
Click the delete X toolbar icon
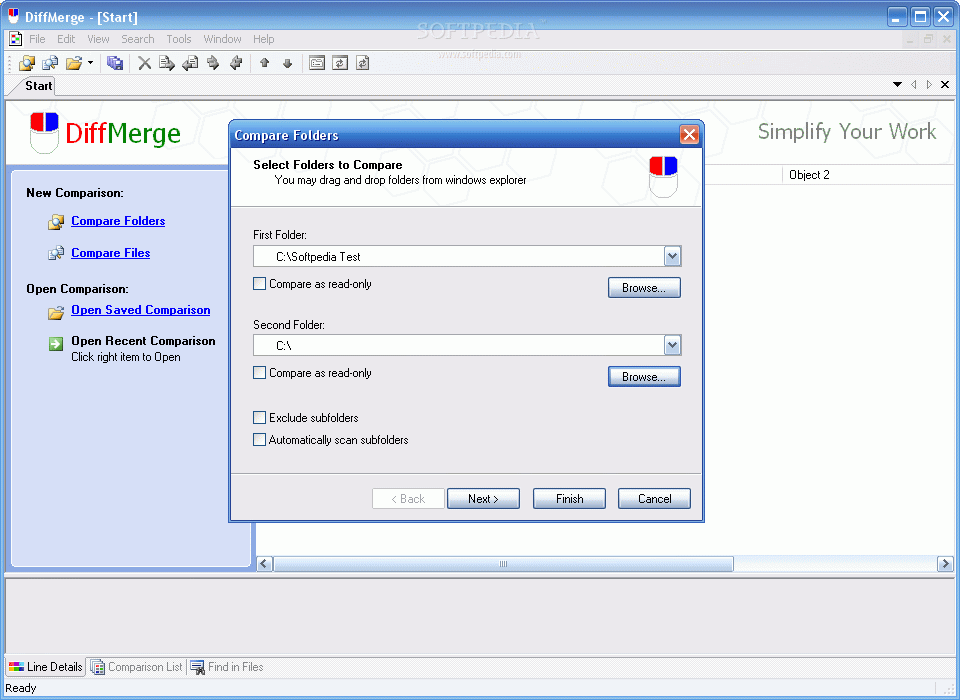(144, 63)
